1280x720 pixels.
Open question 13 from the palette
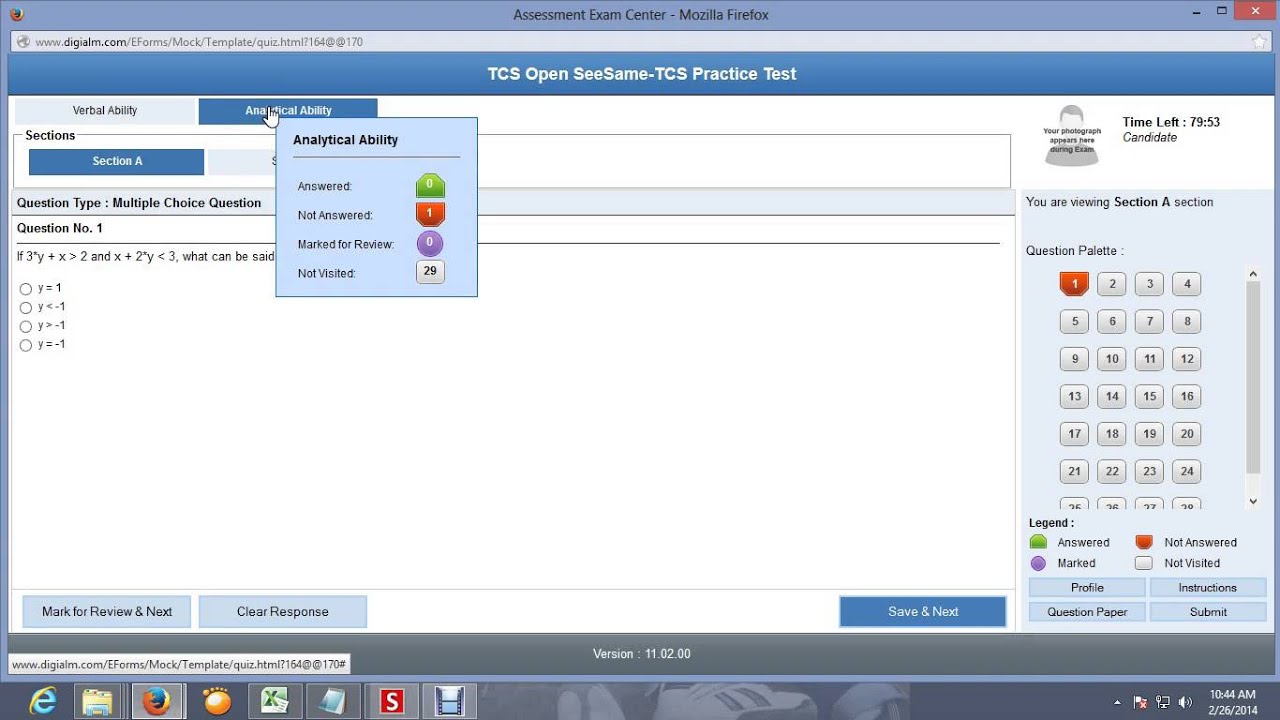[1074, 397]
